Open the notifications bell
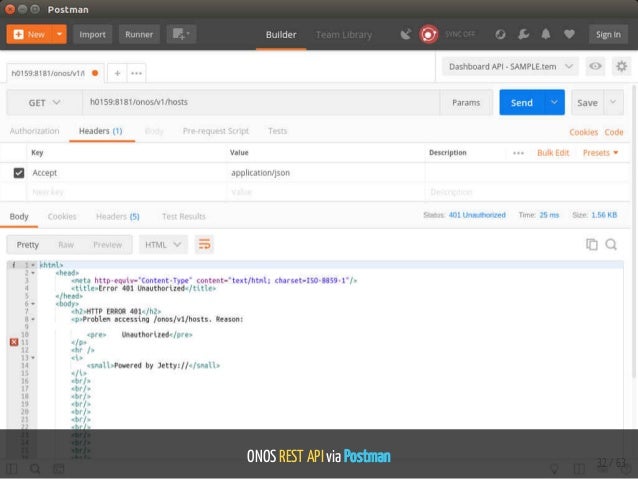Viewport: 638px width, 479px height. [x=546, y=34]
